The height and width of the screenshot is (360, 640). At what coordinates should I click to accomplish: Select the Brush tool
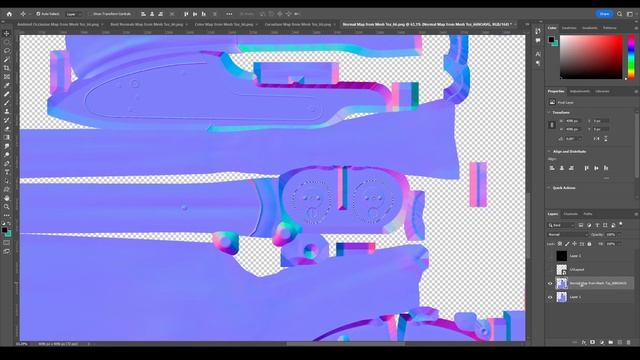[x=7, y=102]
